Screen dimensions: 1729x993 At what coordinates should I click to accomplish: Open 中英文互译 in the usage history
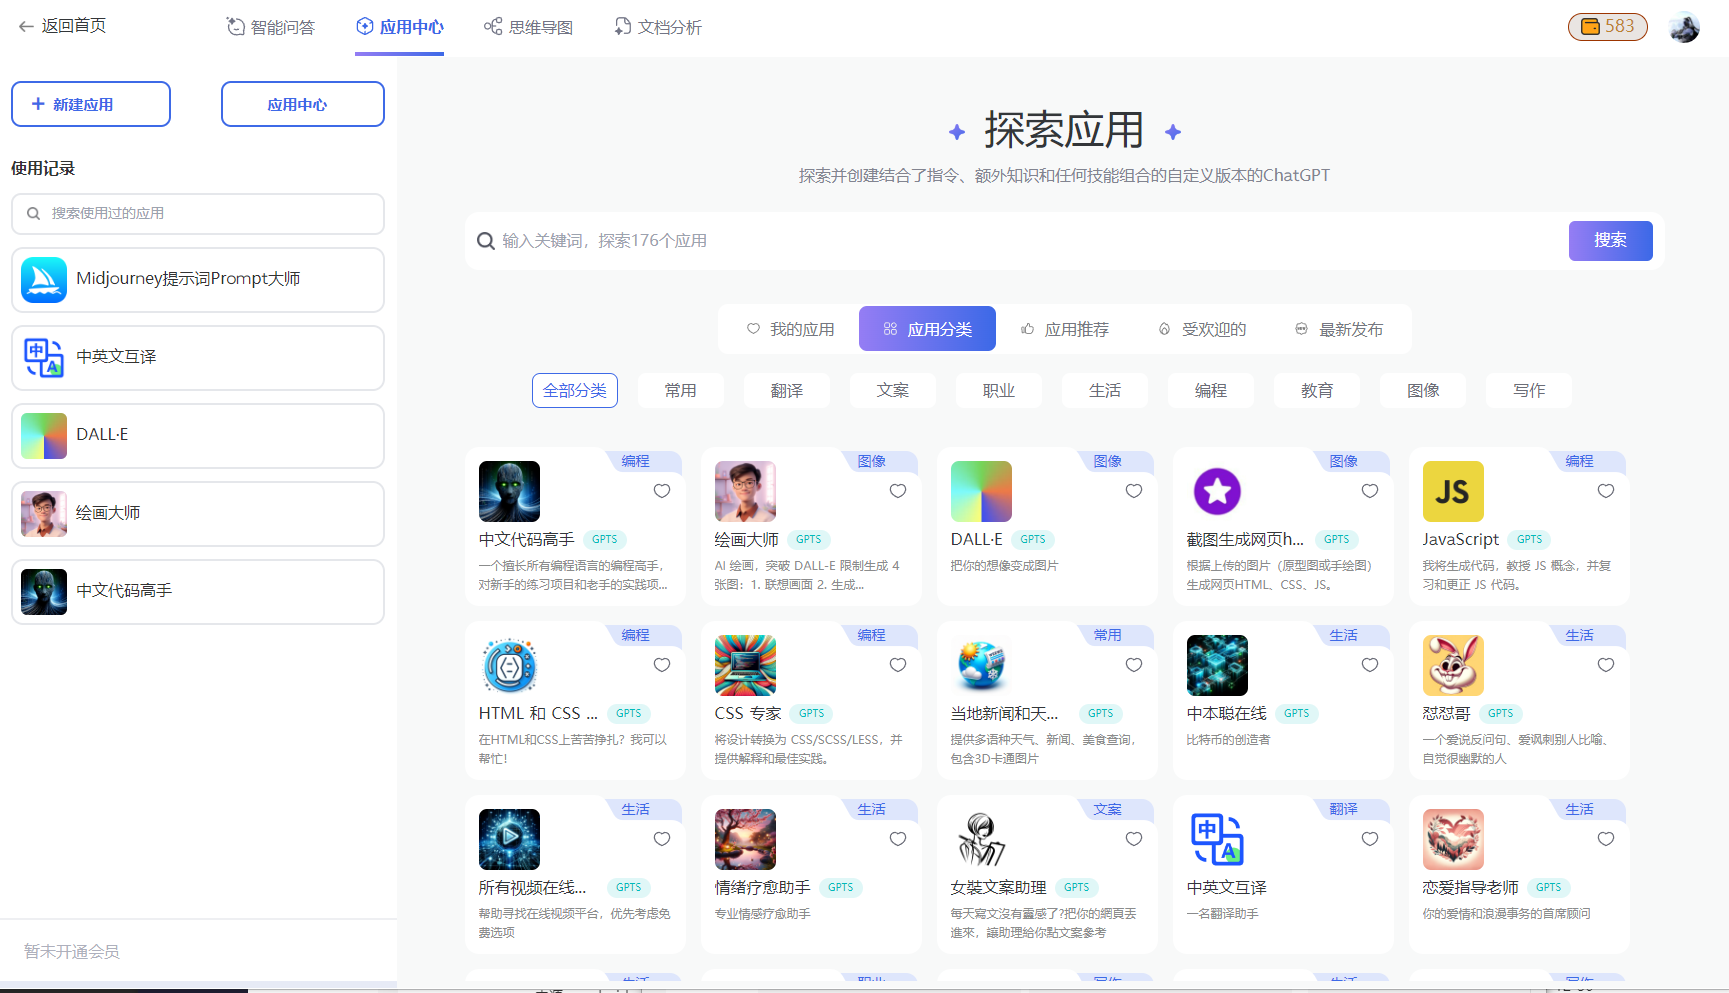(198, 357)
